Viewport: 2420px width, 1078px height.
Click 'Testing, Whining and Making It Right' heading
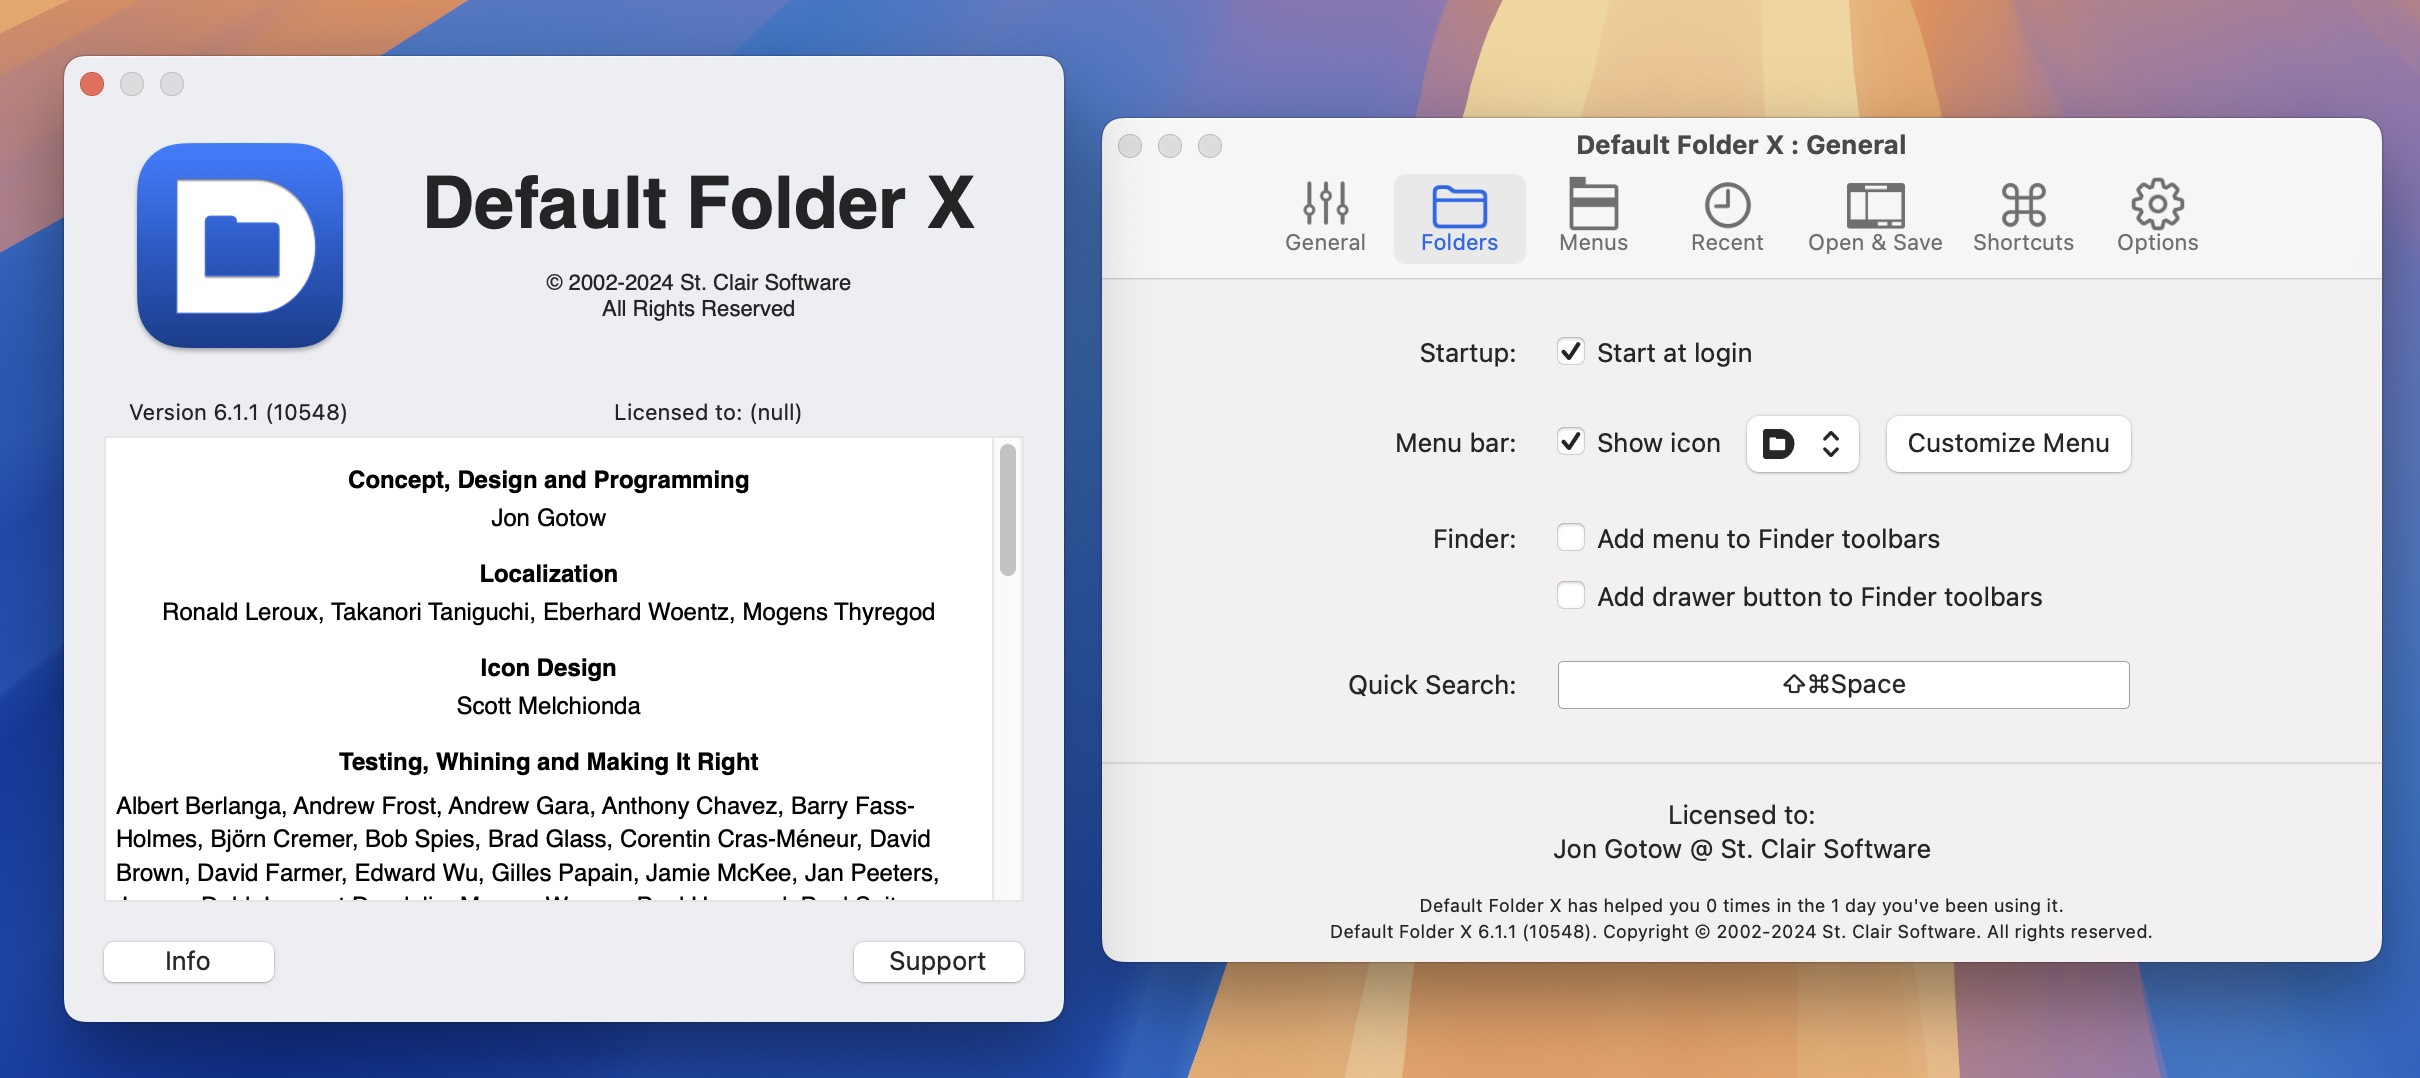(x=548, y=762)
